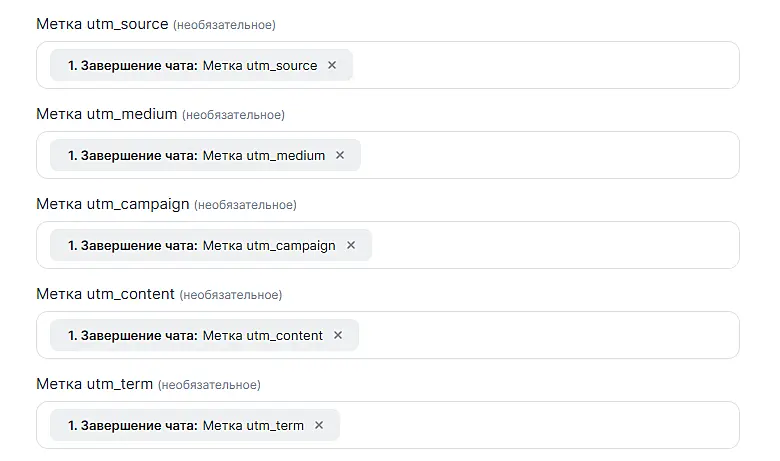Clear the utm_content tag via its X icon
Viewport: 780px width, 461px height.
tap(338, 335)
